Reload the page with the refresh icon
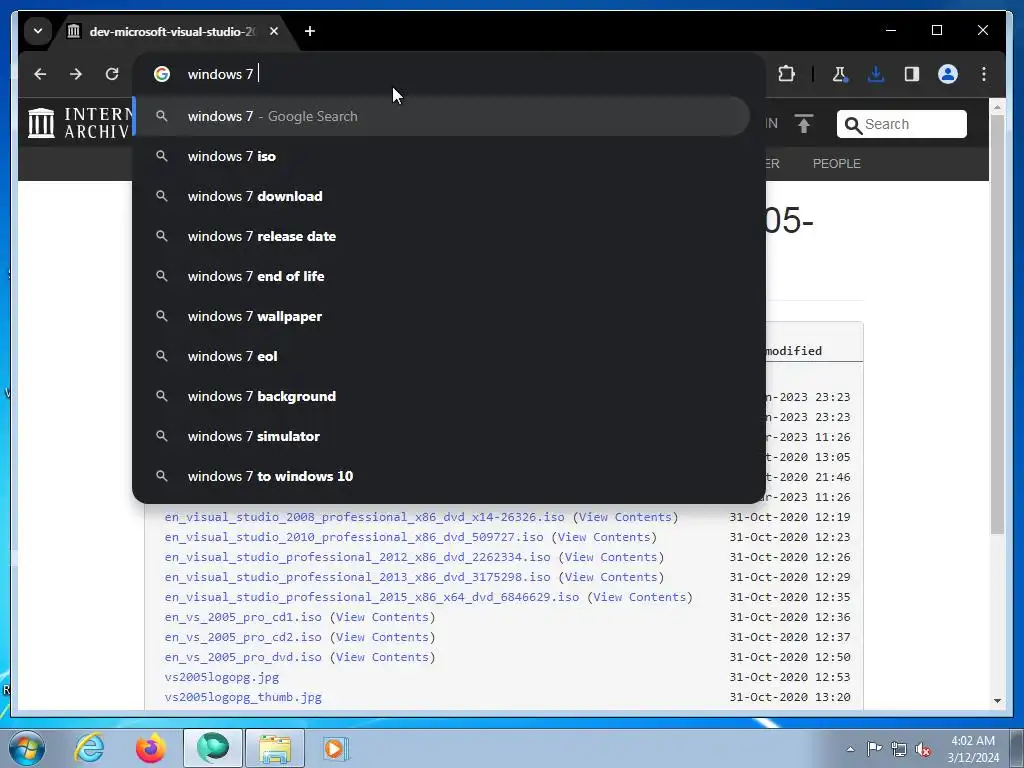The height and width of the screenshot is (768, 1024). 112,74
